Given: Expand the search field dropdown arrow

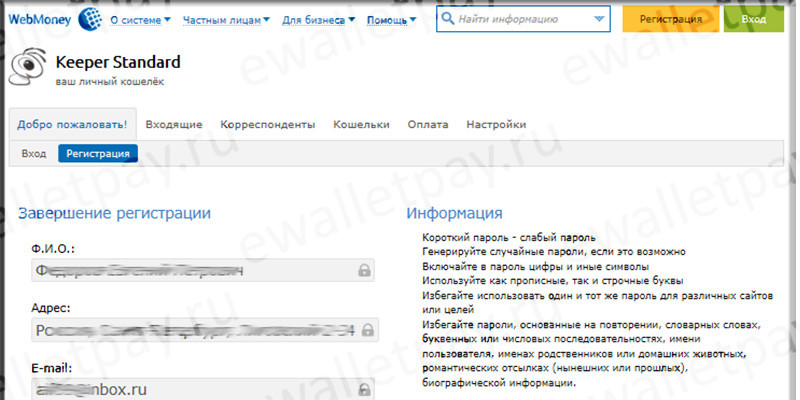Looking at the screenshot, I should pyautogui.click(x=599, y=19).
